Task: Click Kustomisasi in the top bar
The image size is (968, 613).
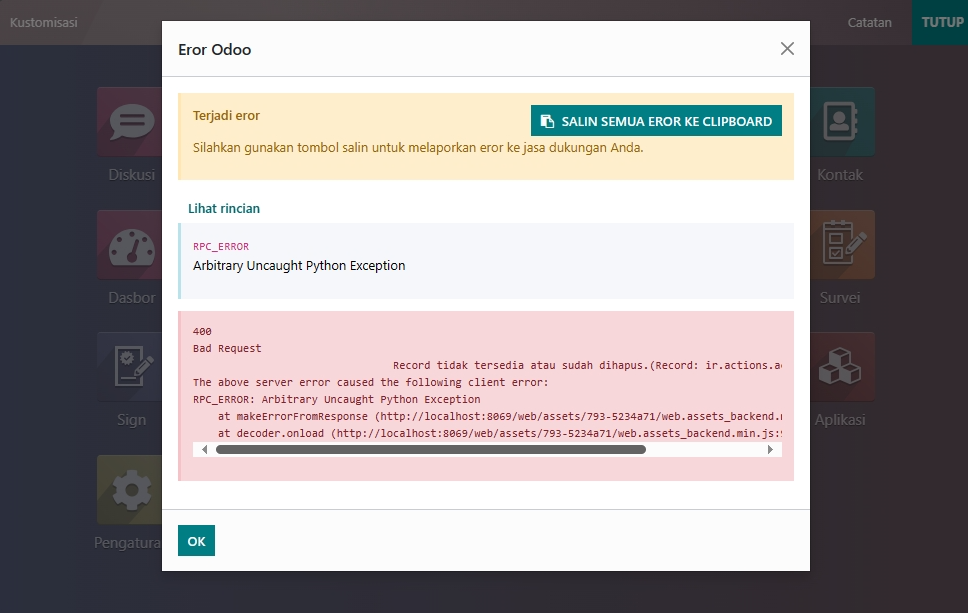Action: tap(44, 22)
